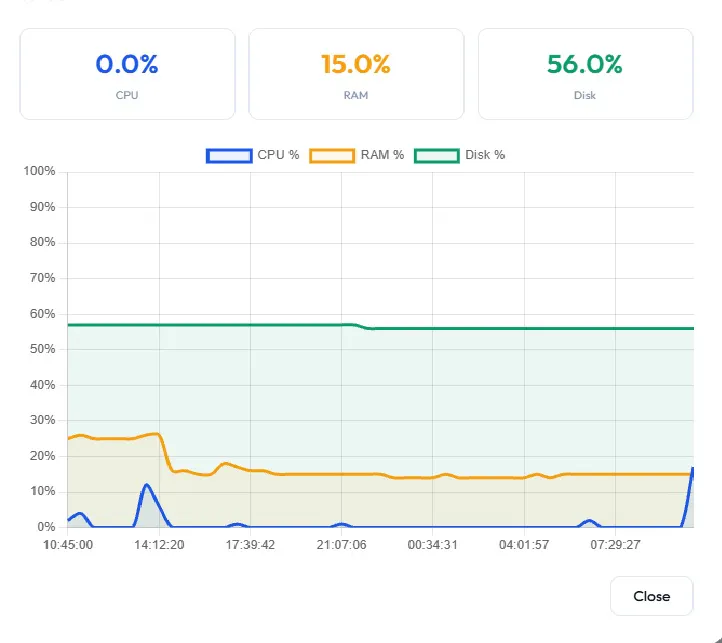Screen dimensions: 722x643
Task: Select the 0.0% CPU stat card
Action: click(x=128, y=74)
